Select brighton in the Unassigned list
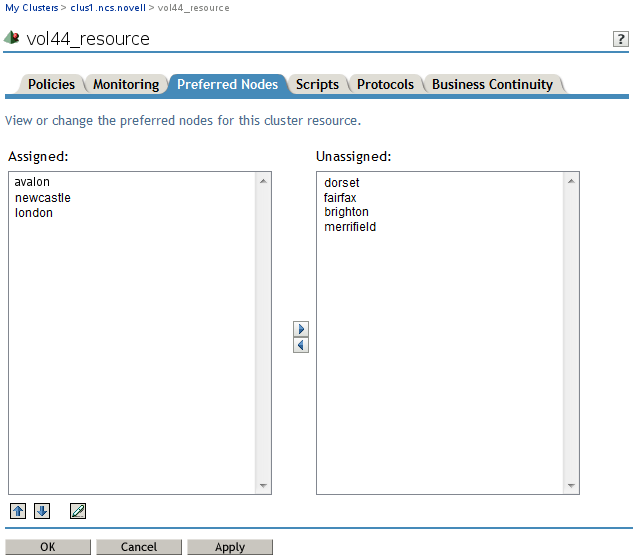 coord(346,212)
